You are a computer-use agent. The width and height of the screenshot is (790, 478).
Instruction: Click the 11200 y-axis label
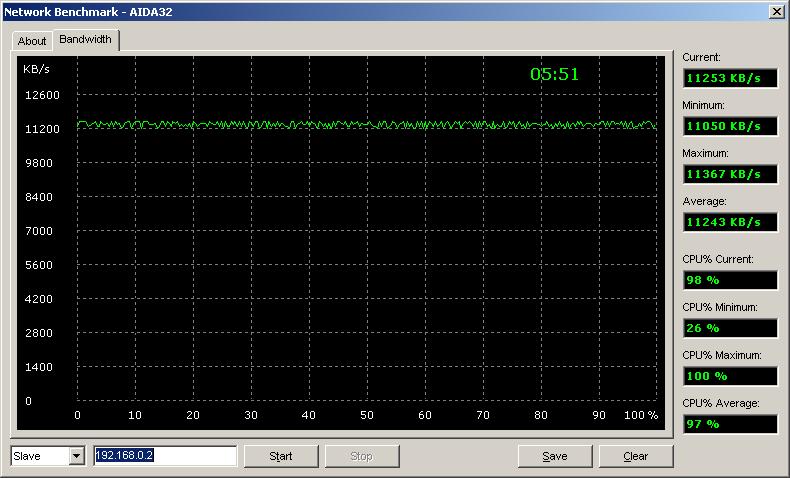tap(42, 129)
